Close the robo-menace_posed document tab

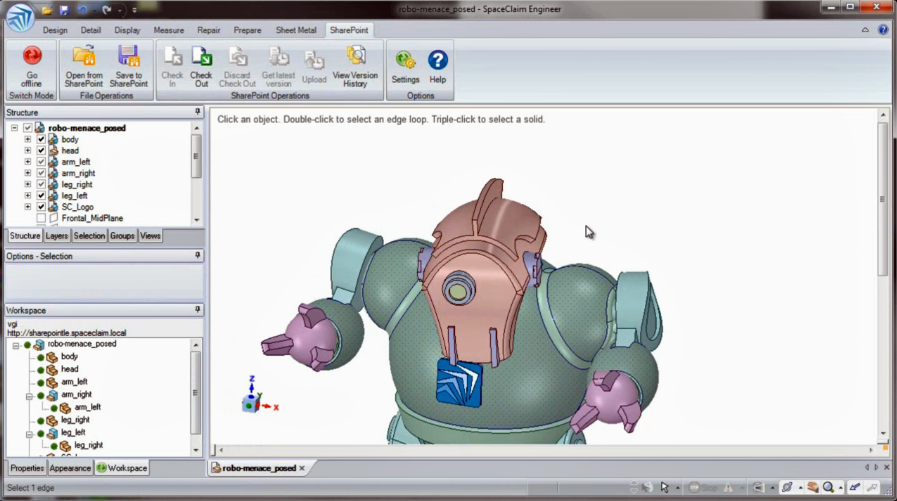[x=302, y=468]
